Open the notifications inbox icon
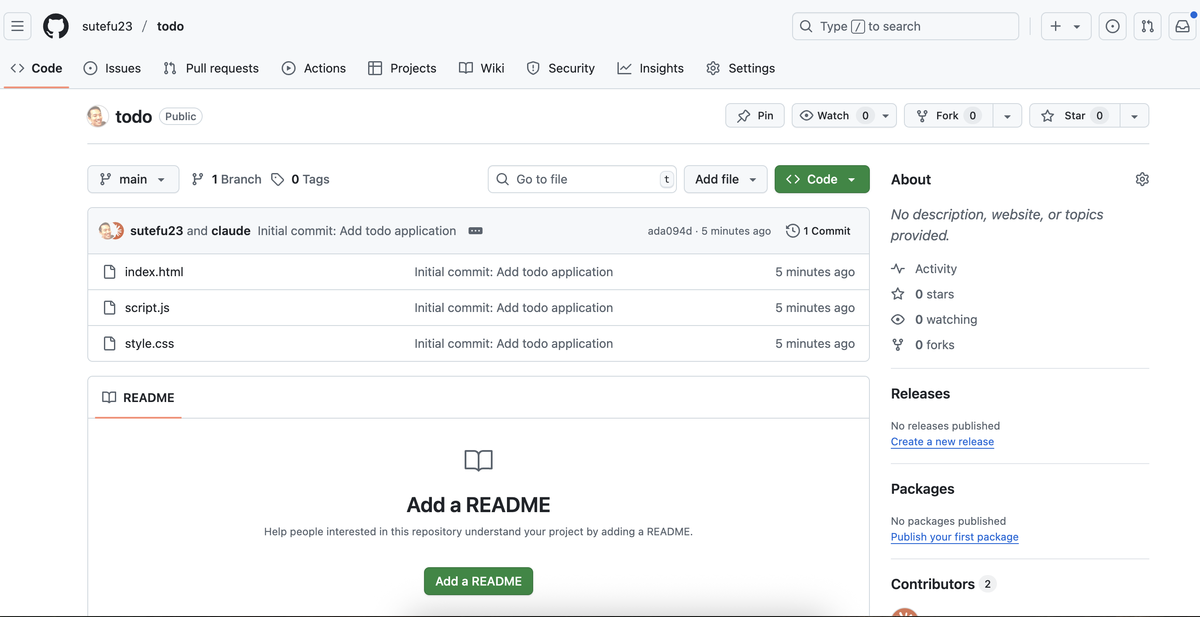1200x617 pixels. [x=1182, y=26]
